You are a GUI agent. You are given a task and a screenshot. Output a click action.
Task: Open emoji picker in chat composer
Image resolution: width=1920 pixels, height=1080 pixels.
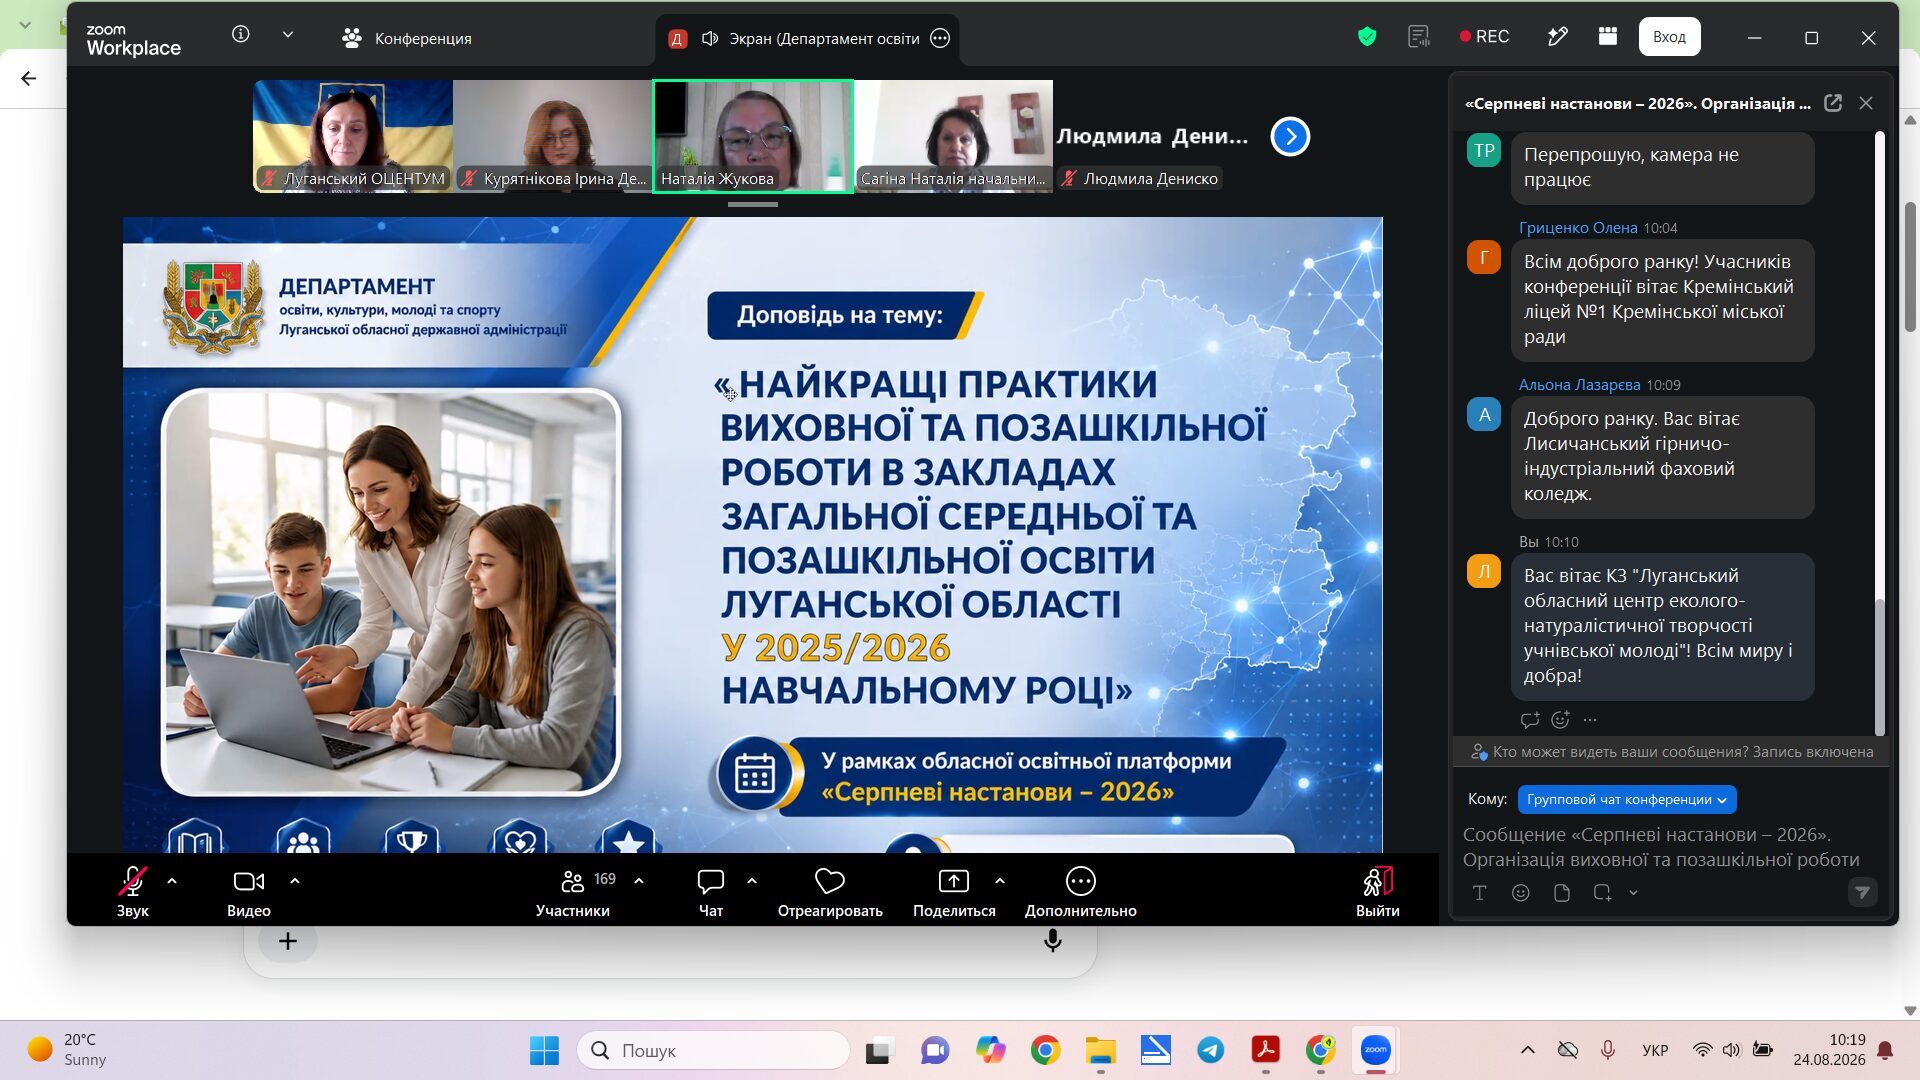pyautogui.click(x=1521, y=893)
